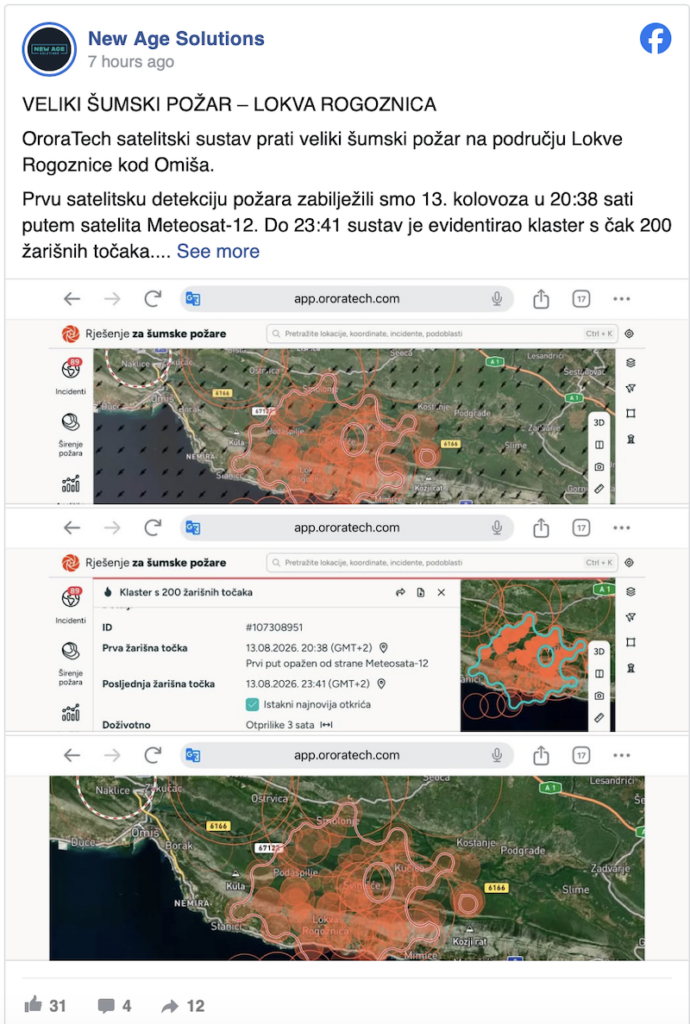Click reload icon in second screenshot

point(153,528)
